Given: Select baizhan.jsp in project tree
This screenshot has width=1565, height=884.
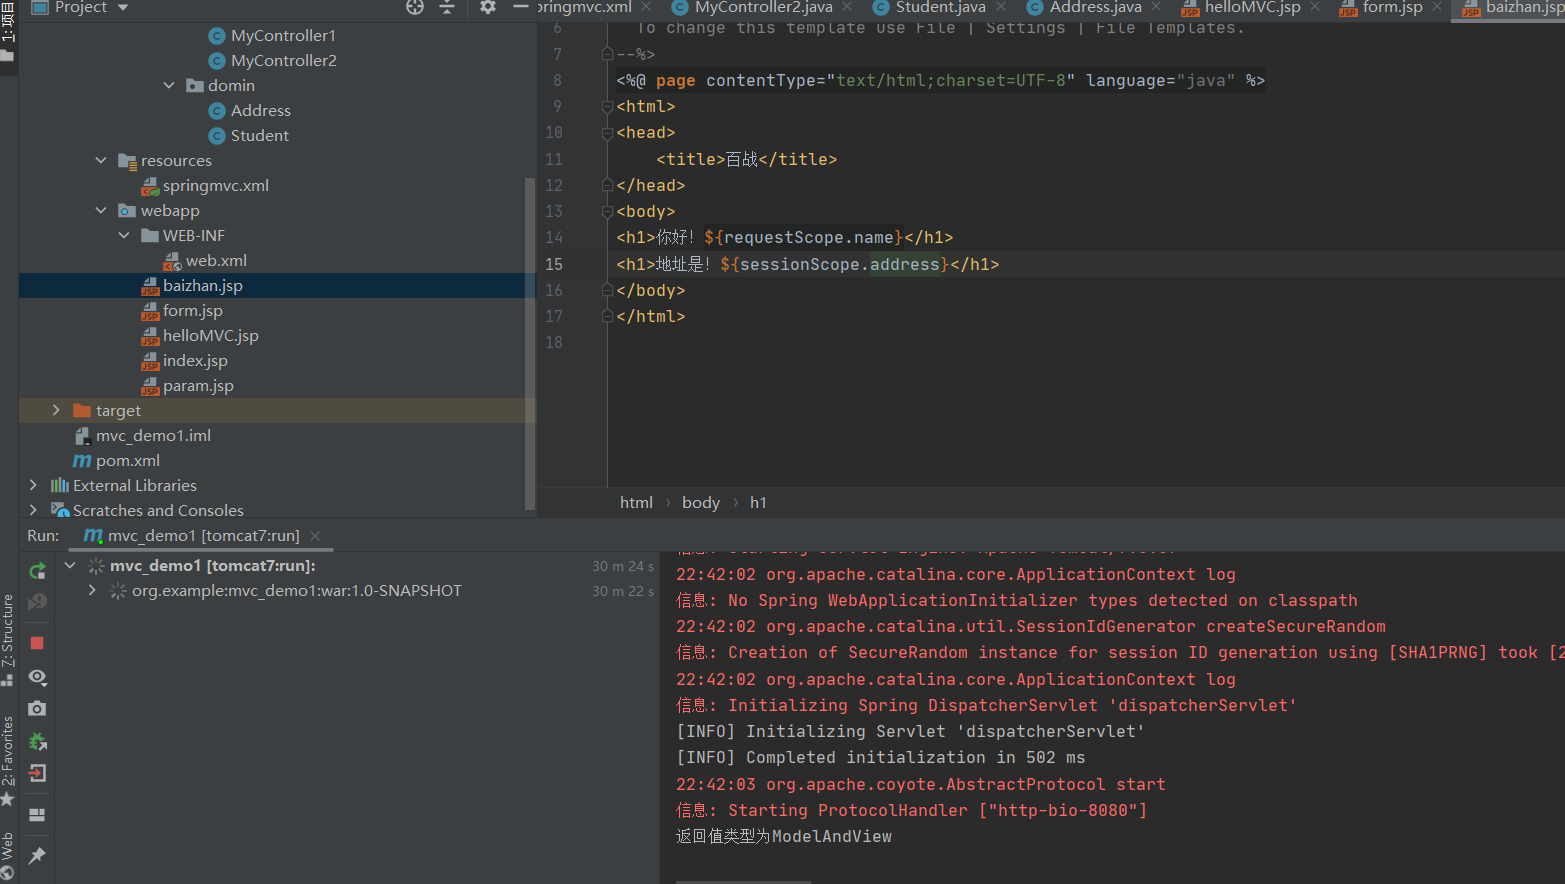Looking at the screenshot, I should [x=202, y=285].
